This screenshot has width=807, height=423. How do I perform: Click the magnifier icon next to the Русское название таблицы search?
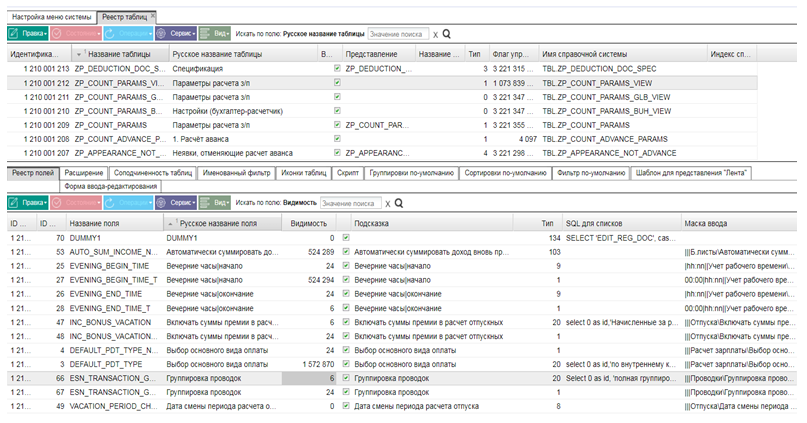[447, 34]
